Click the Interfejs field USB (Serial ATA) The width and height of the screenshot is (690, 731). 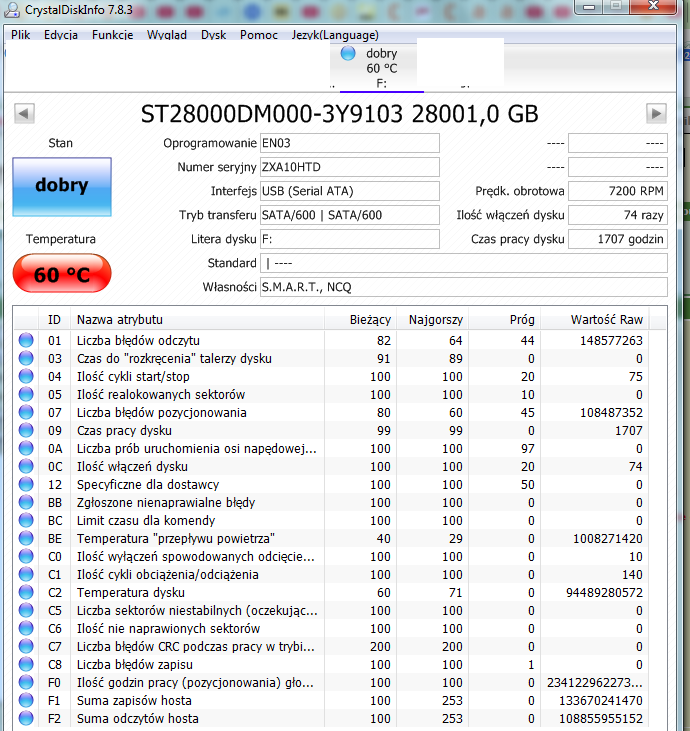click(350, 191)
